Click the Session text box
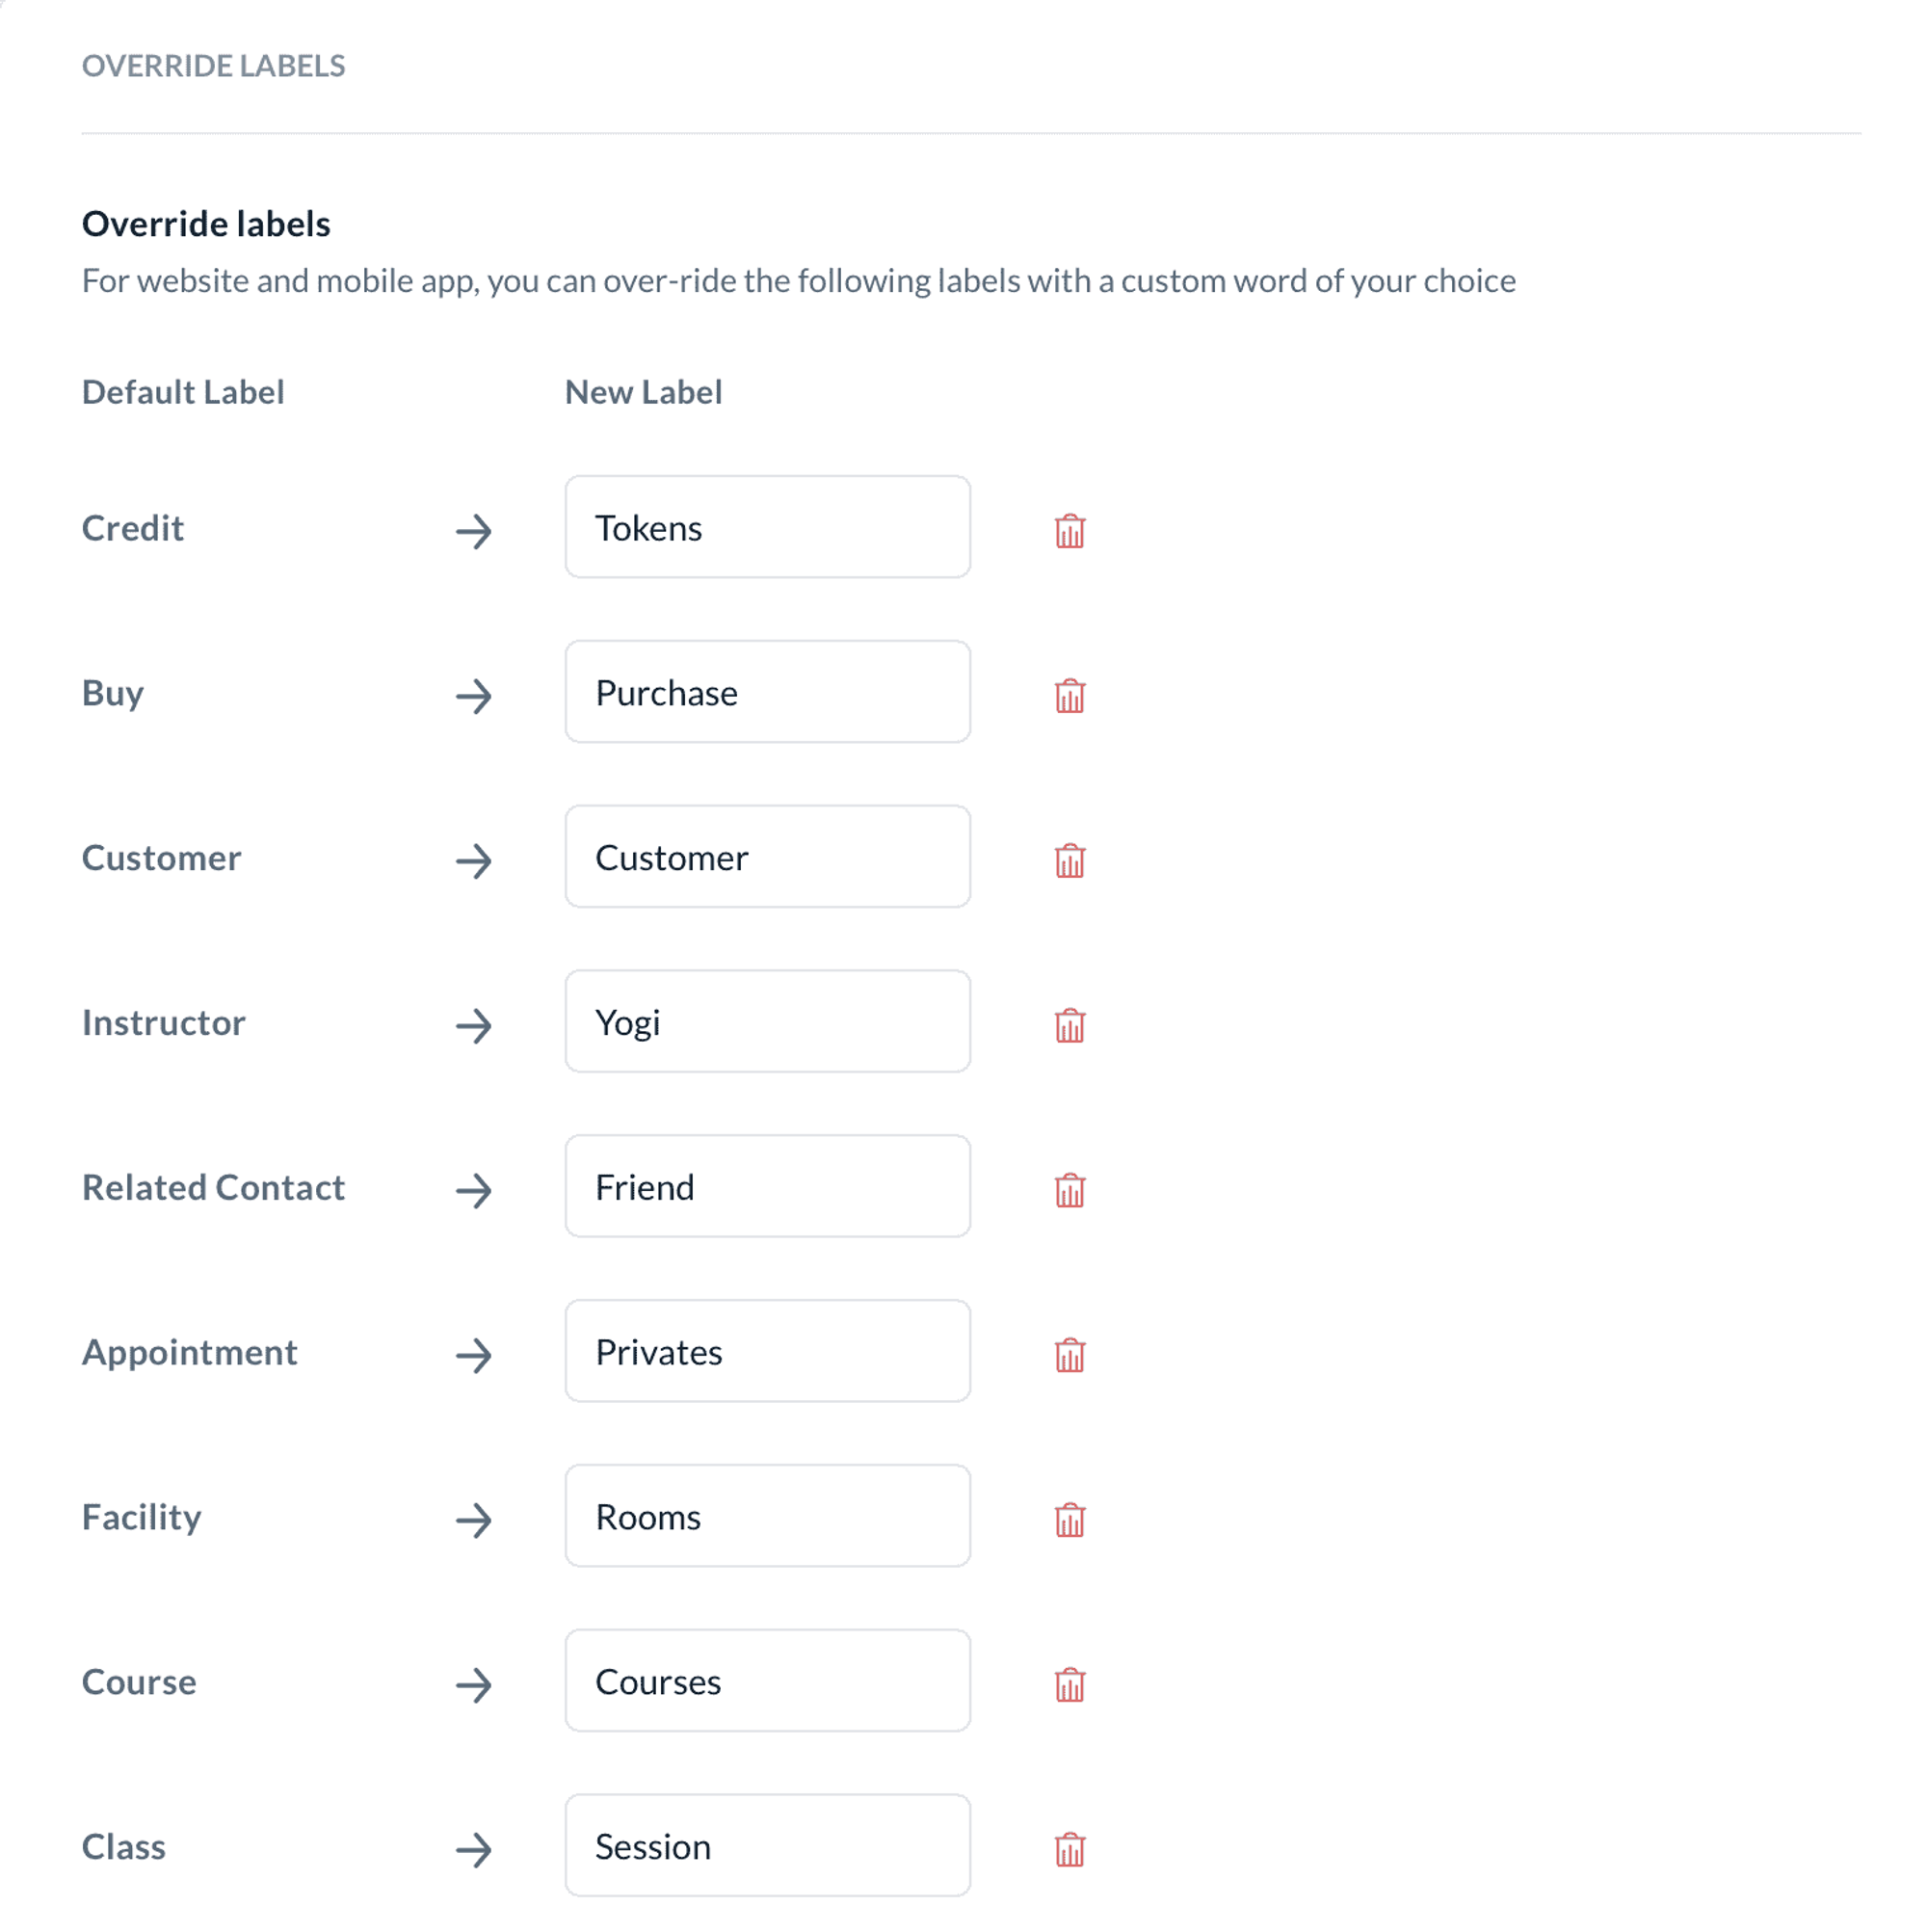 coord(767,1846)
